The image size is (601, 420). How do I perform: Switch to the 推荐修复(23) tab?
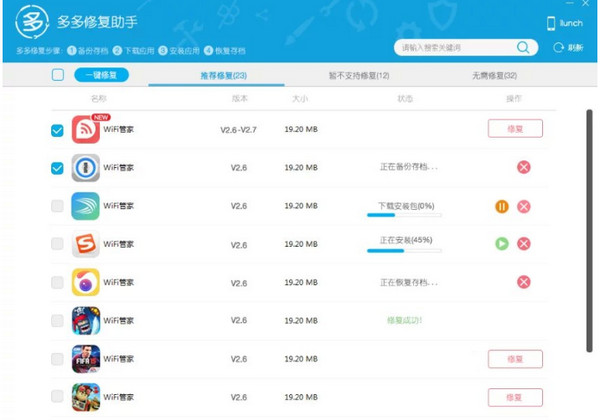tap(223, 75)
